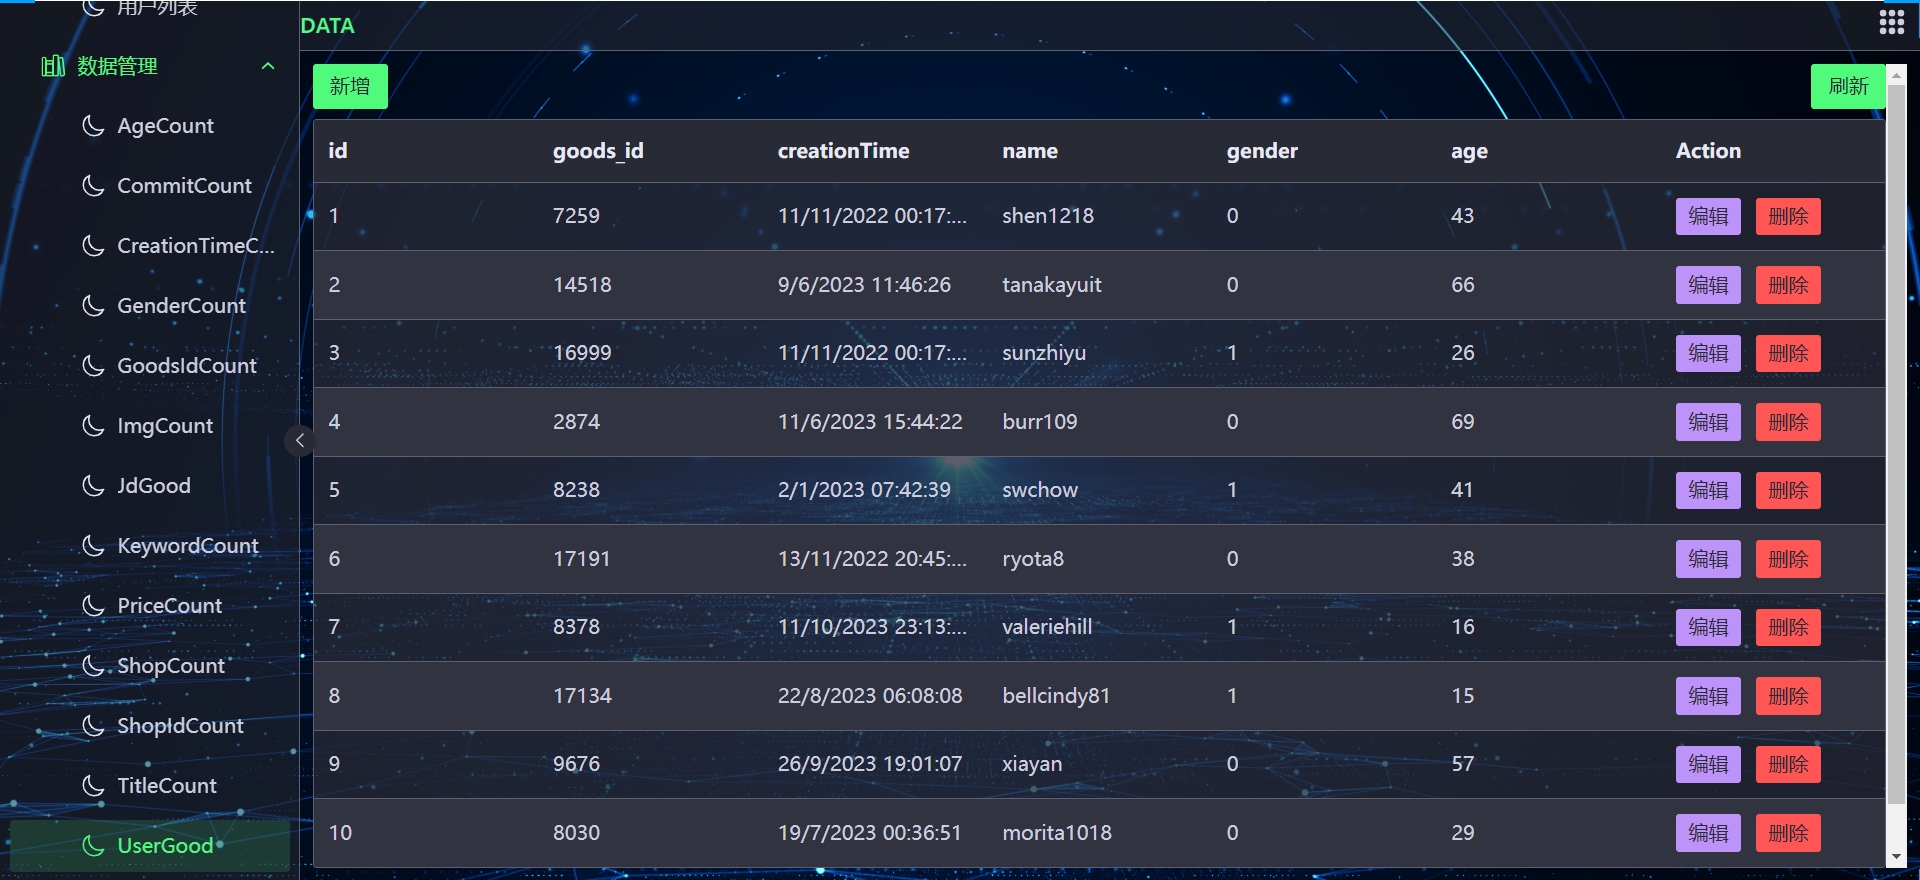
Task: Delete the swchow row
Action: click(1788, 490)
